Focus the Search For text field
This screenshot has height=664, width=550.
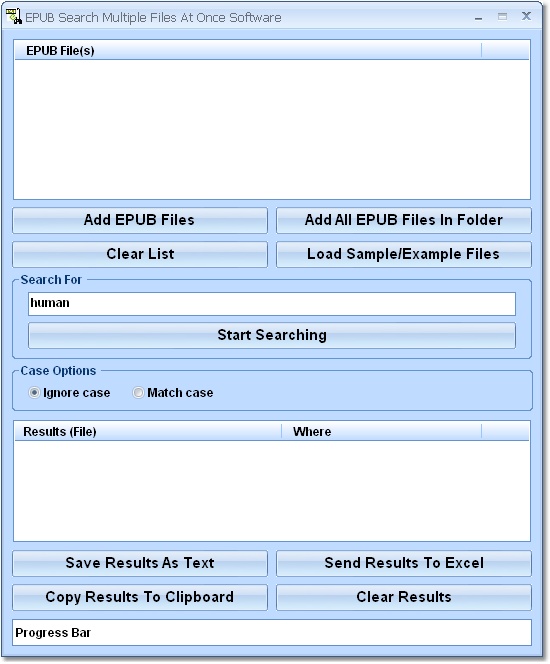pos(271,304)
